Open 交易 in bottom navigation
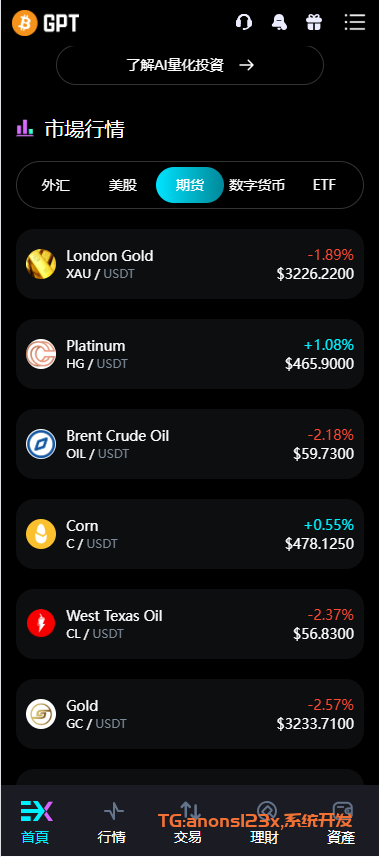This screenshot has height=857, width=379. point(188,821)
